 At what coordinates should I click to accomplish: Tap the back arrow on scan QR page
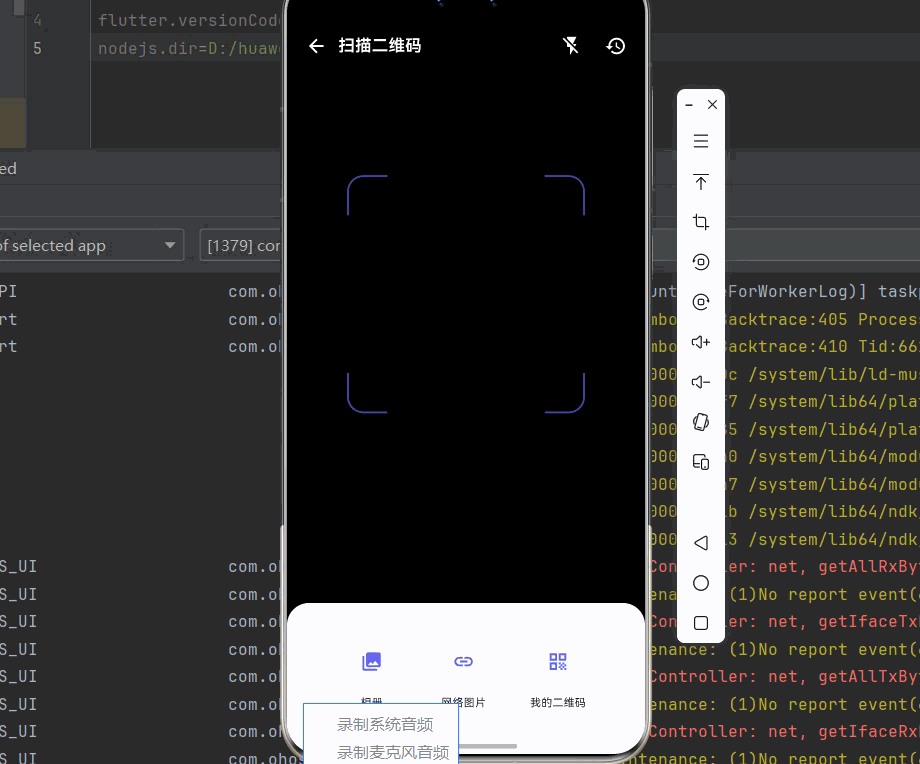pos(316,46)
